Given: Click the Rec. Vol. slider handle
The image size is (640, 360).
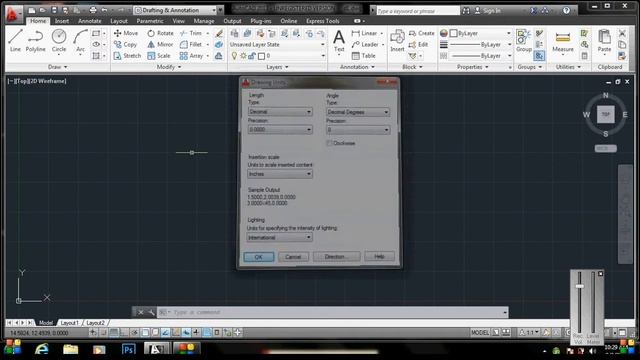Looking at the screenshot, I should [x=580, y=286].
